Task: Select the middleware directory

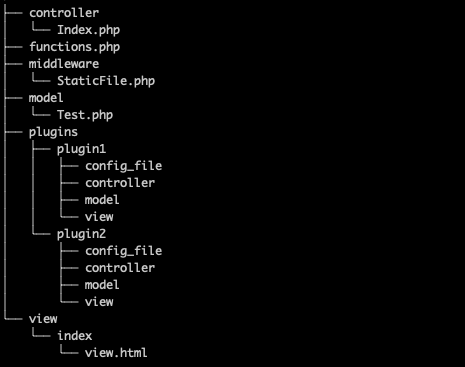Action: pyautogui.click(x=64, y=64)
